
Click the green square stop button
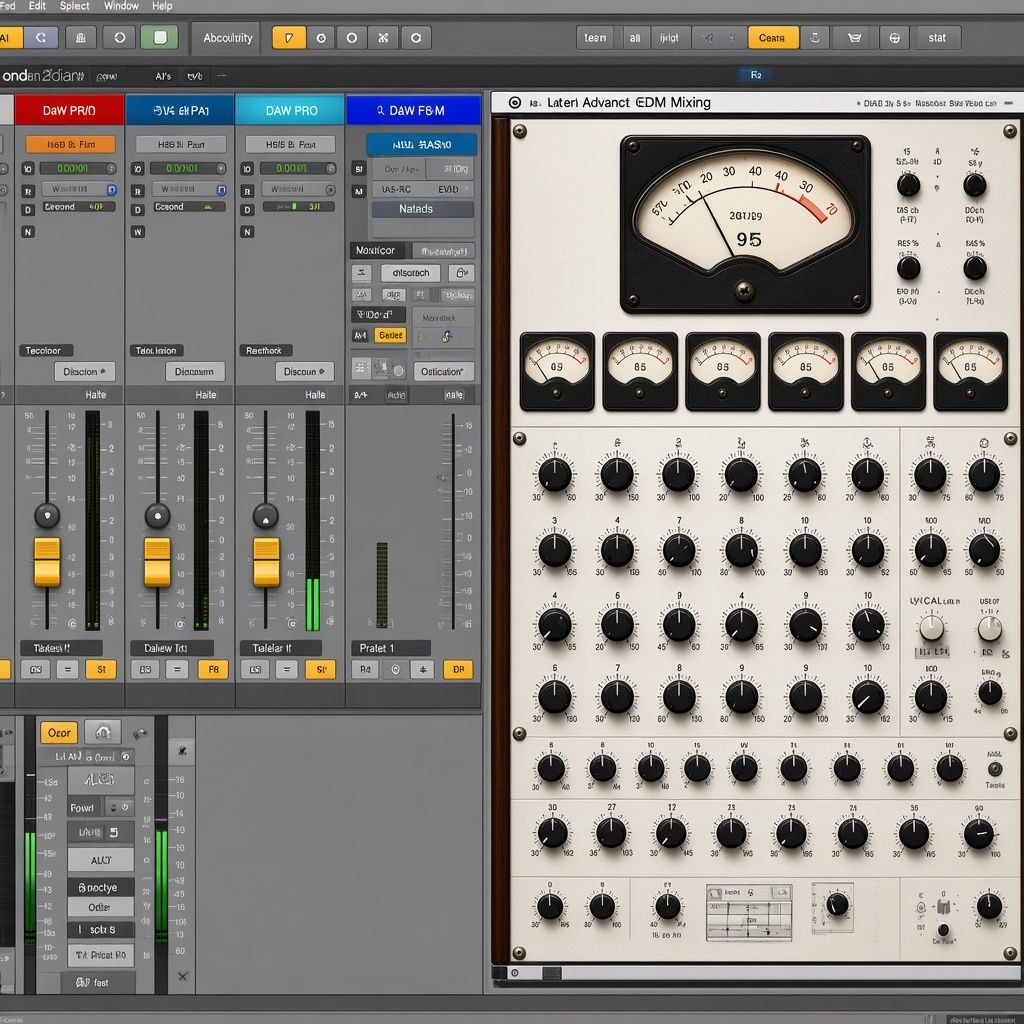tap(159, 37)
